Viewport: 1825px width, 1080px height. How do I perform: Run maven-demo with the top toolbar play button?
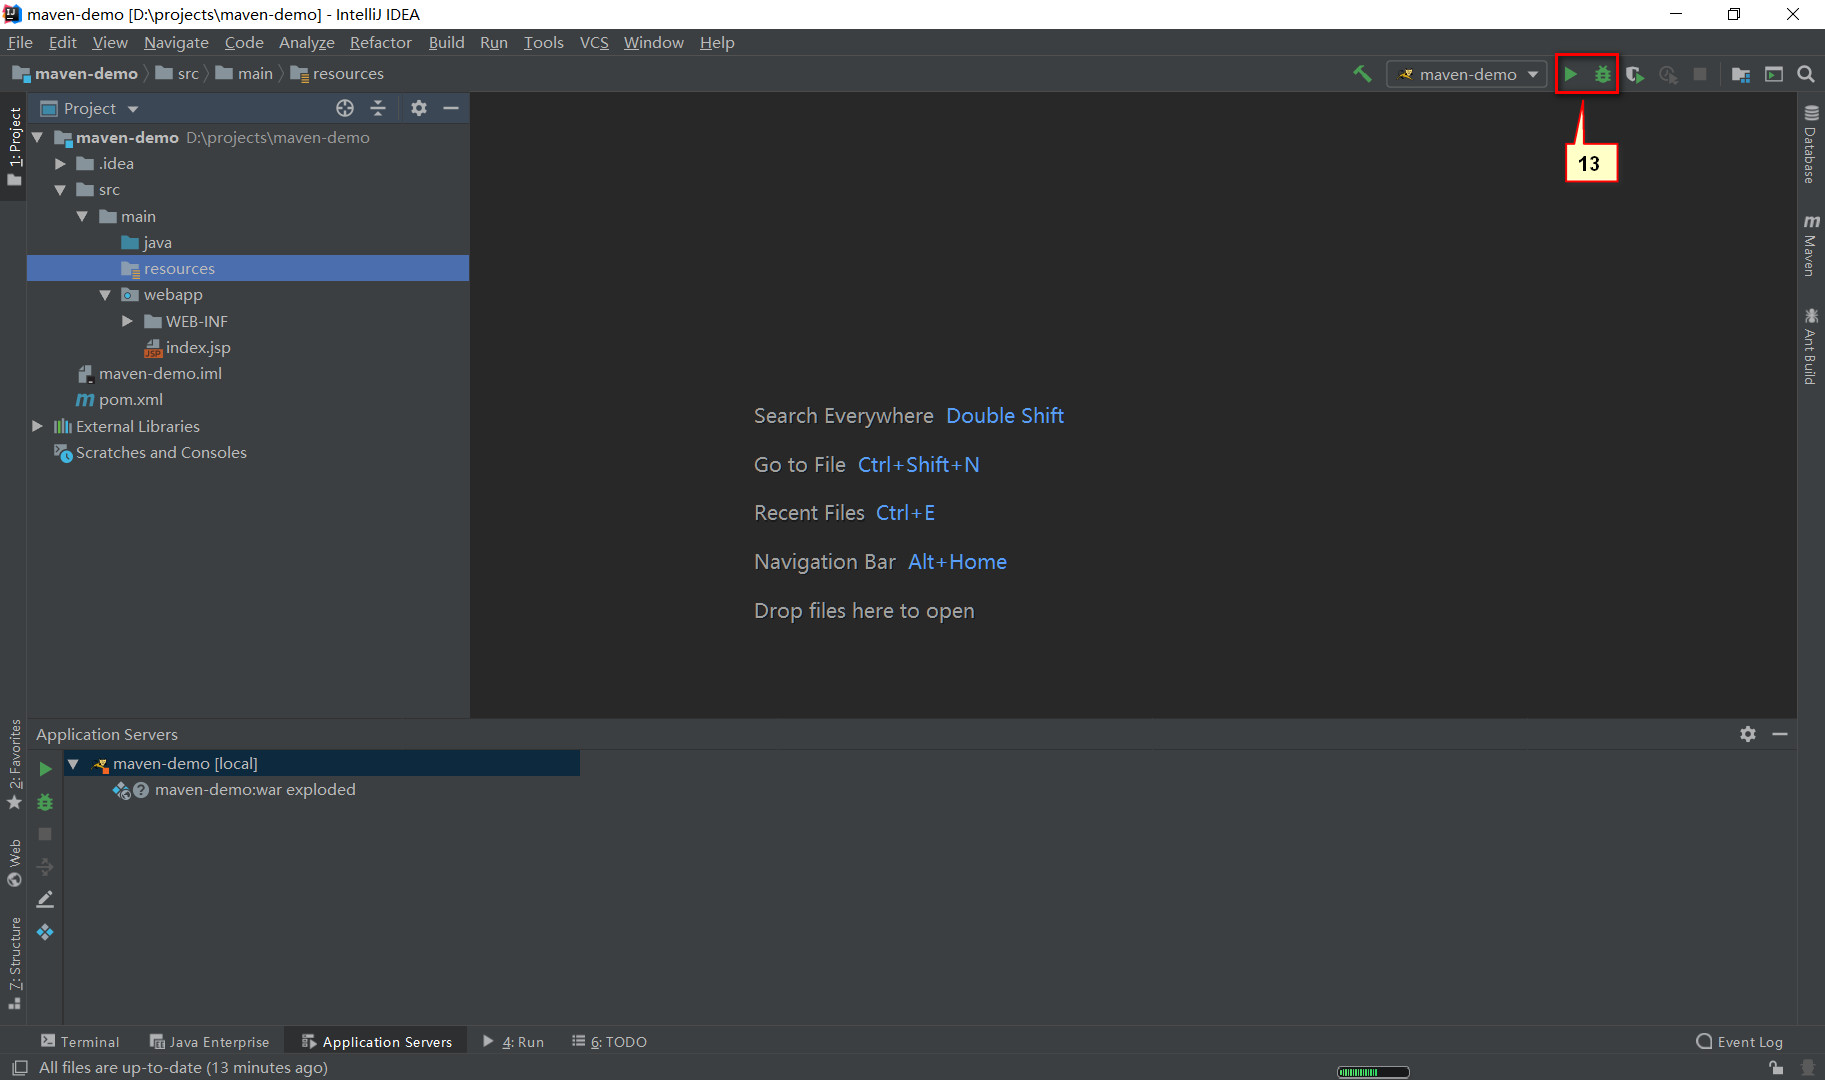[1571, 74]
